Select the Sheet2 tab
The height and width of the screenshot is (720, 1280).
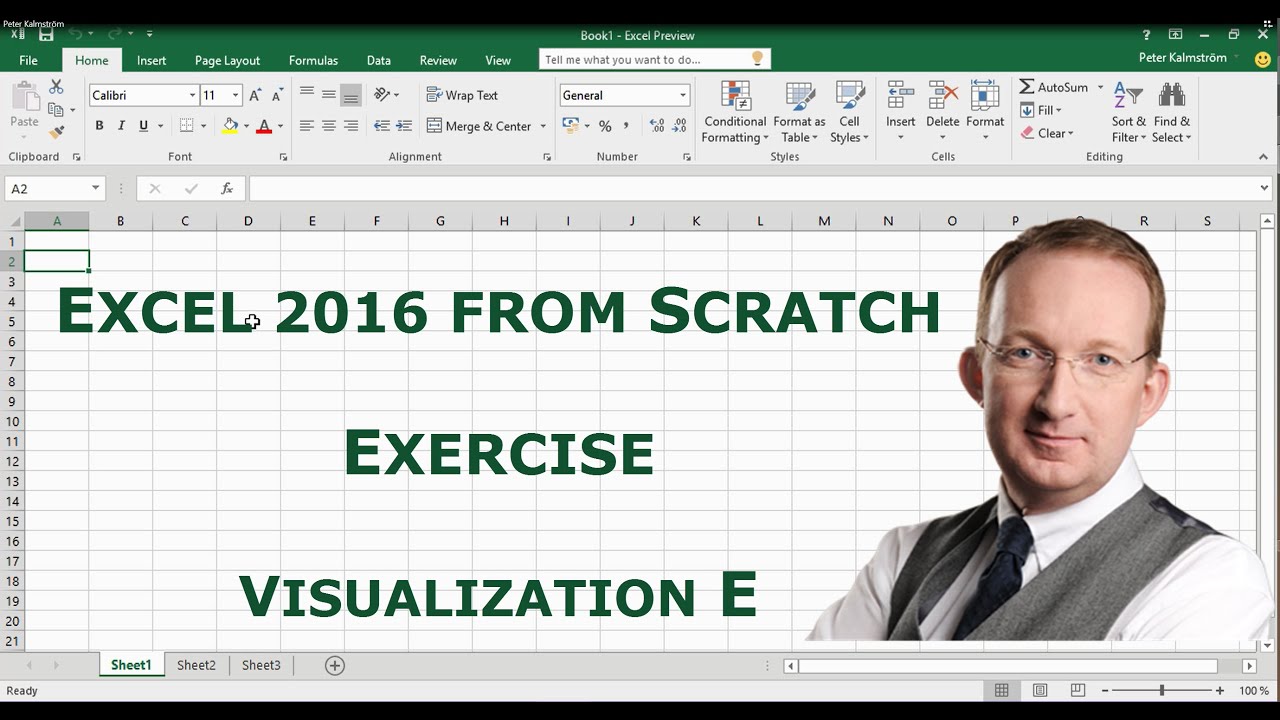196,665
